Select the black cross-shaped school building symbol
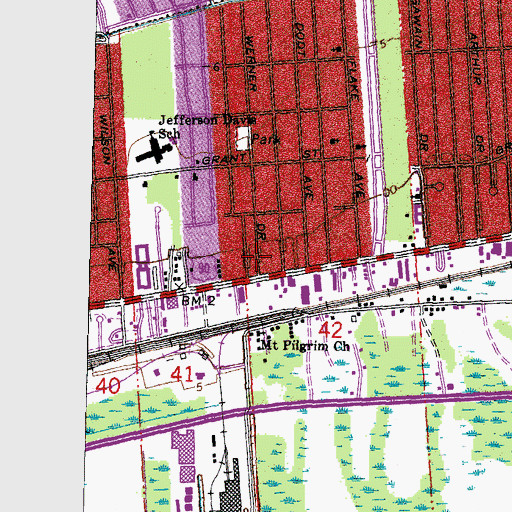This screenshot has height=512, width=512. [154, 150]
